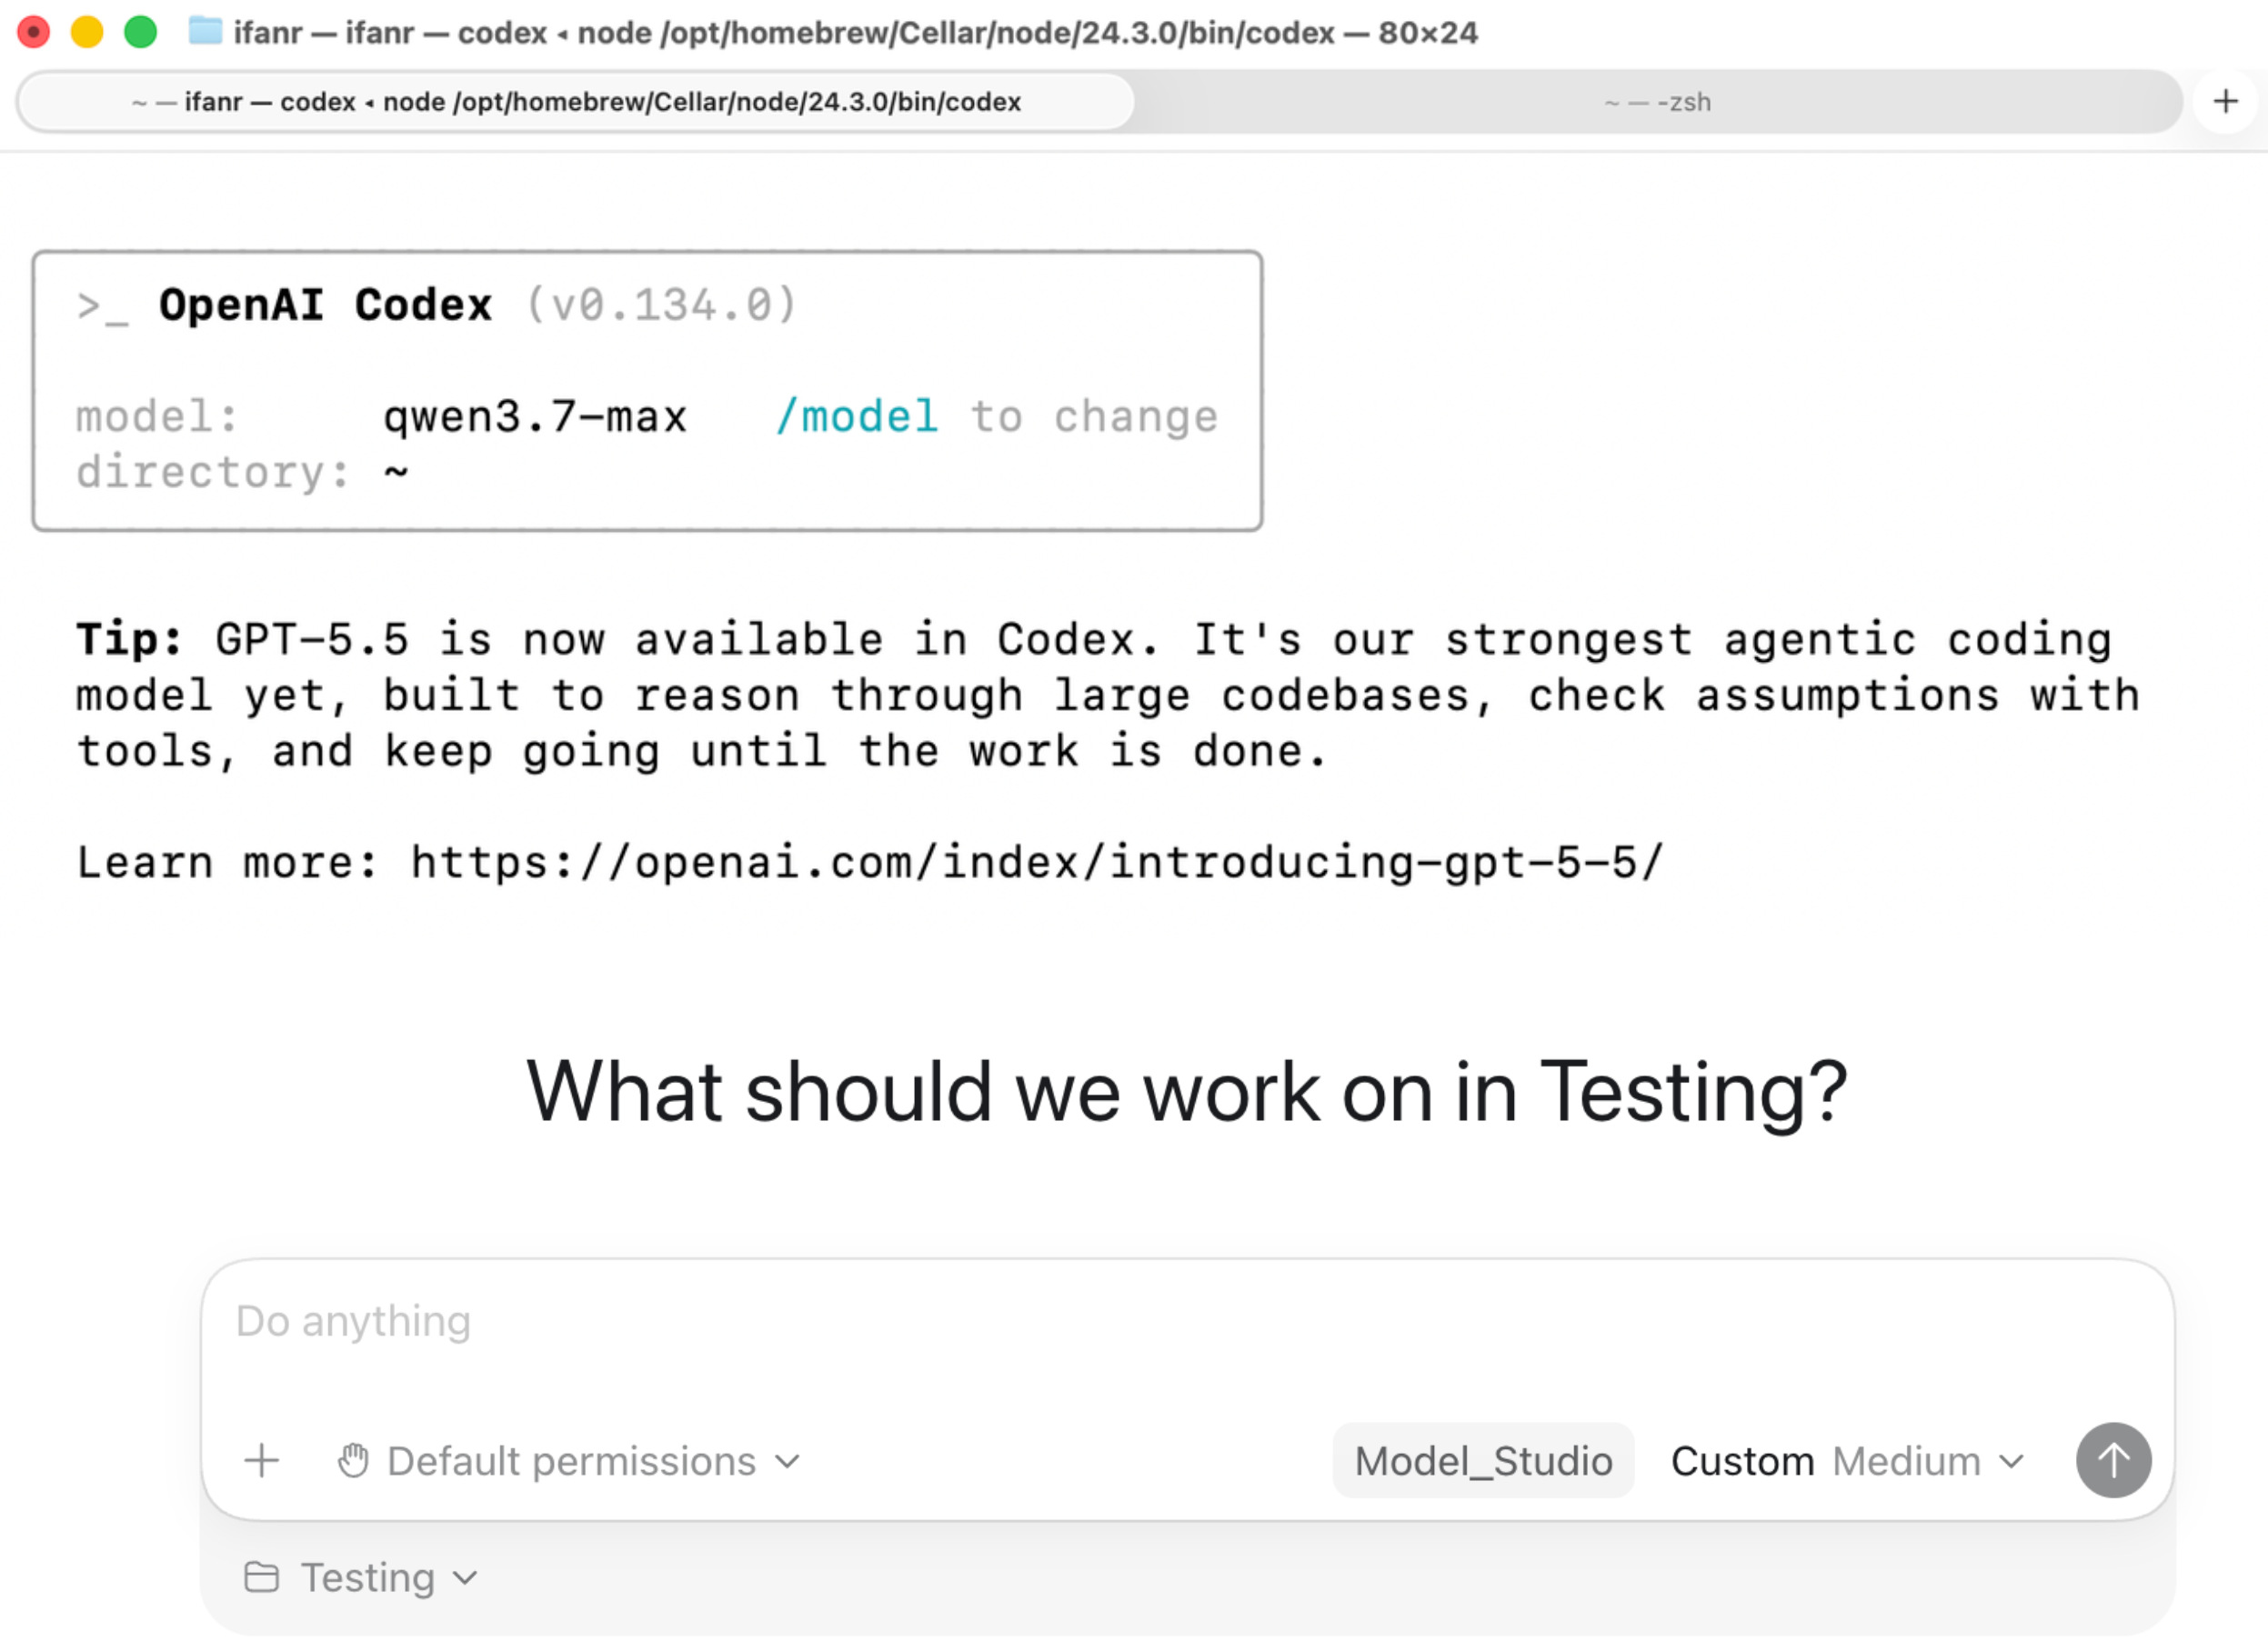The width and height of the screenshot is (2268, 1651).
Task: Click the green fullscreen window button
Action: pyautogui.click(x=141, y=32)
